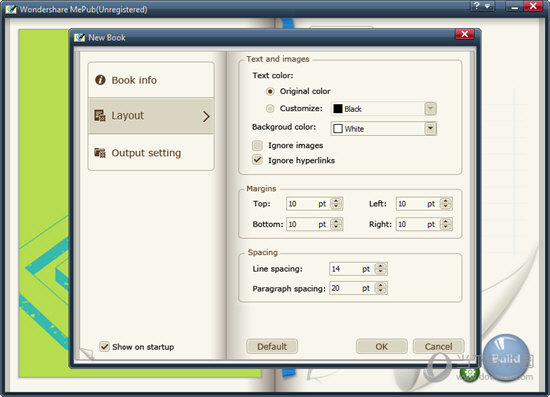Select Original color radio button
Screen dimensions: 550x397
(270, 92)
